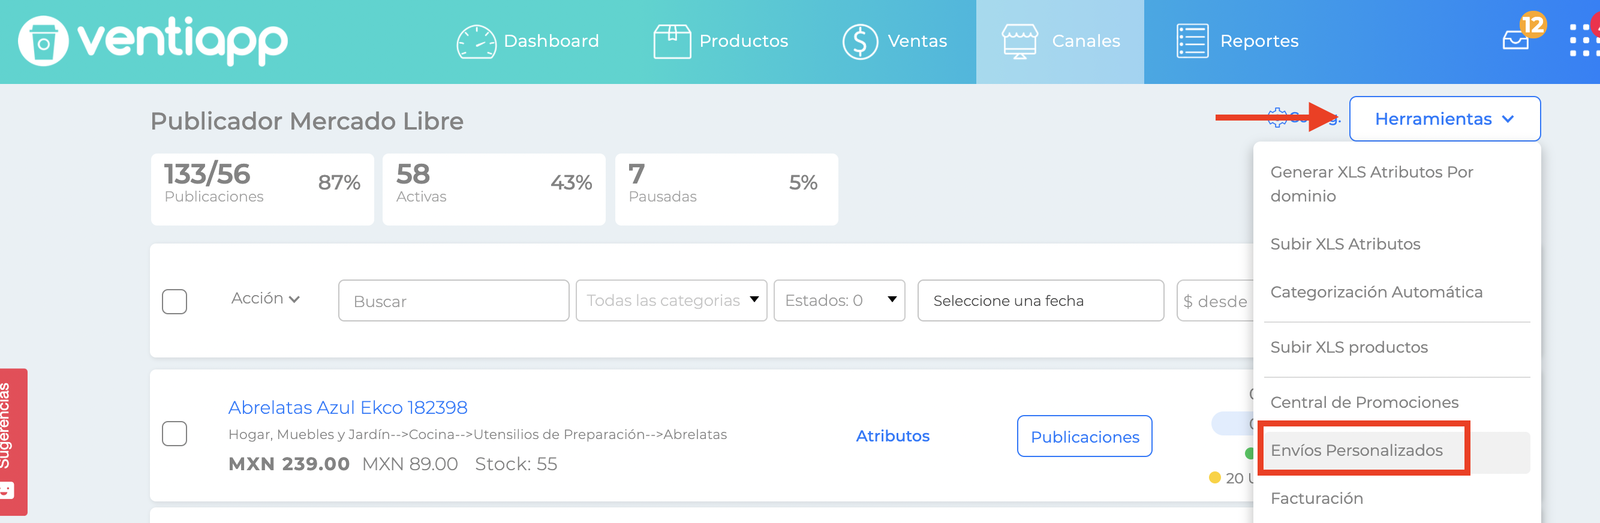Click the MXN 239.00 price text

coord(289,464)
